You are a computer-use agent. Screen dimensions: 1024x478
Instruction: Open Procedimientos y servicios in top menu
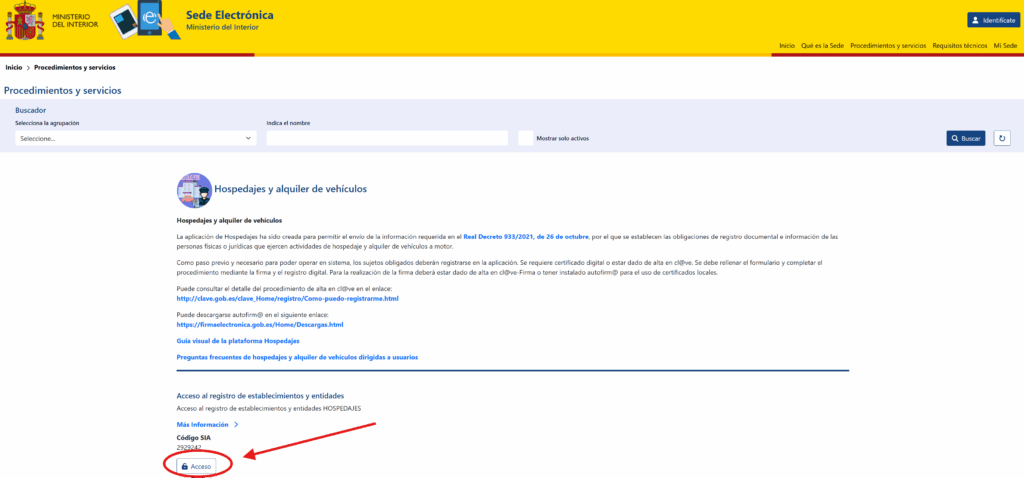pos(888,46)
